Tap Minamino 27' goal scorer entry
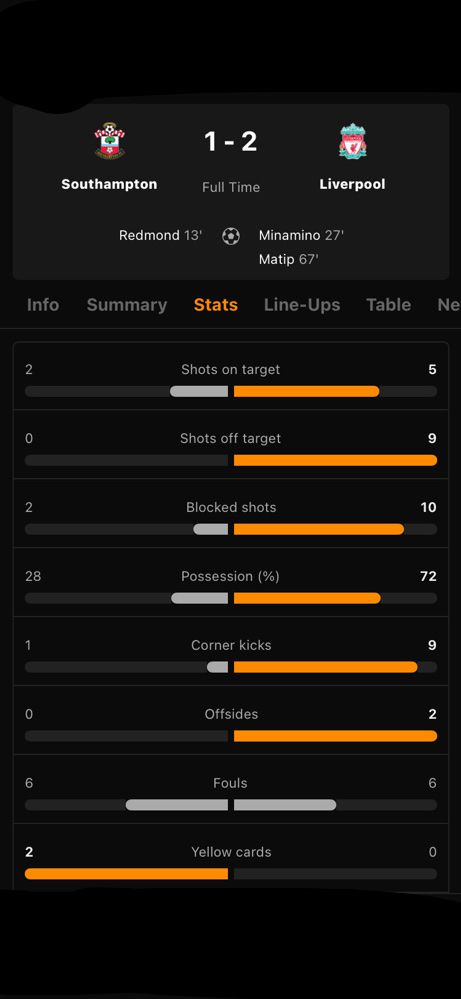Viewport: 461px width, 999px height. 301,235
